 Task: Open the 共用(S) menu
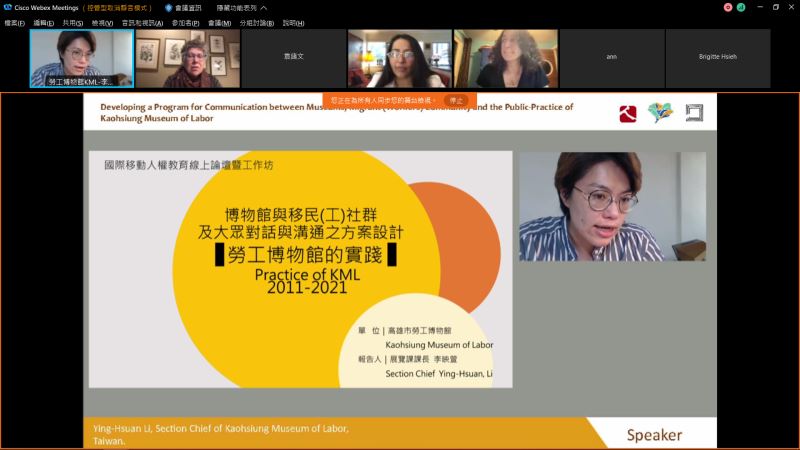pos(73,22)
